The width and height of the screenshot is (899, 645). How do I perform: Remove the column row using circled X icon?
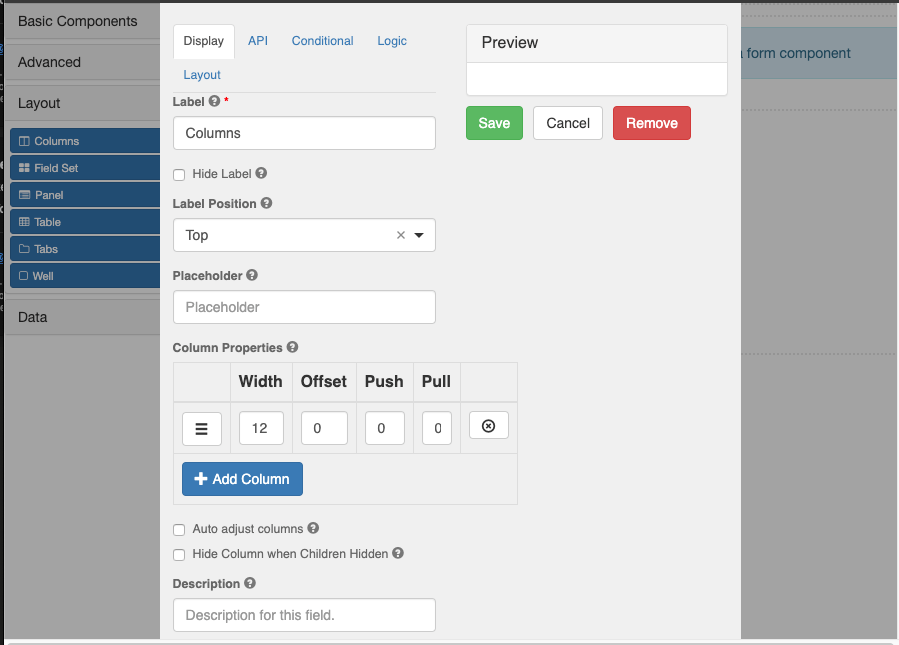[488, 425]
